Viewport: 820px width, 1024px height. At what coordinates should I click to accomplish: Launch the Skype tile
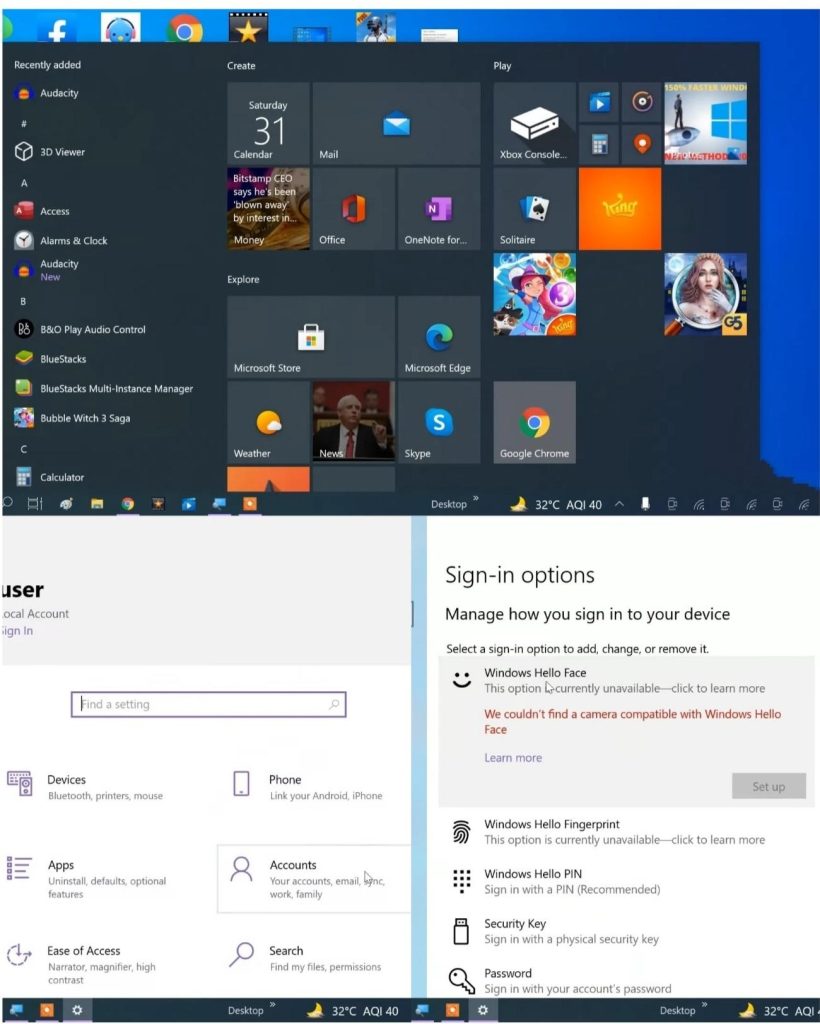(x=439, y=423)
